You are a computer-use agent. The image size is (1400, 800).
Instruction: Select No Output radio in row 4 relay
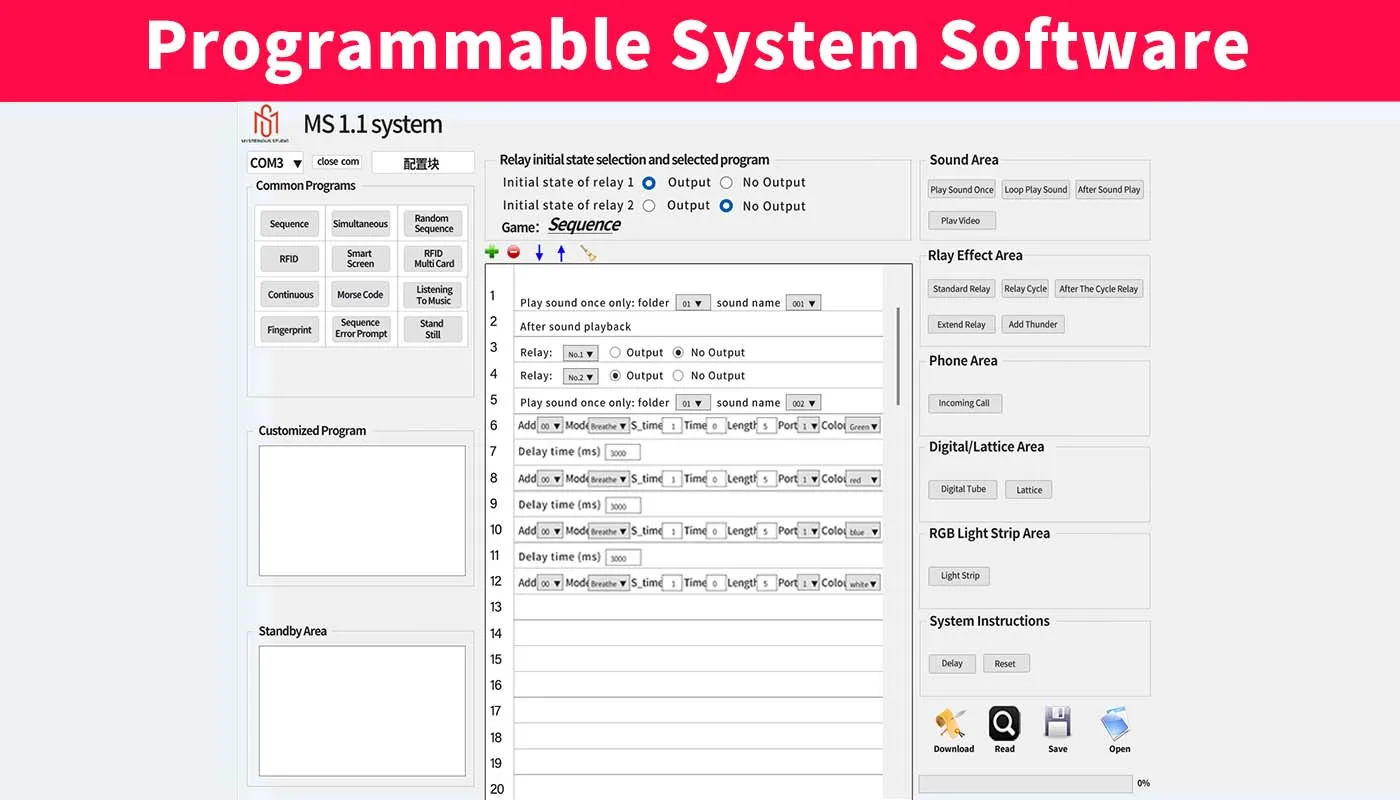point(678,375)
